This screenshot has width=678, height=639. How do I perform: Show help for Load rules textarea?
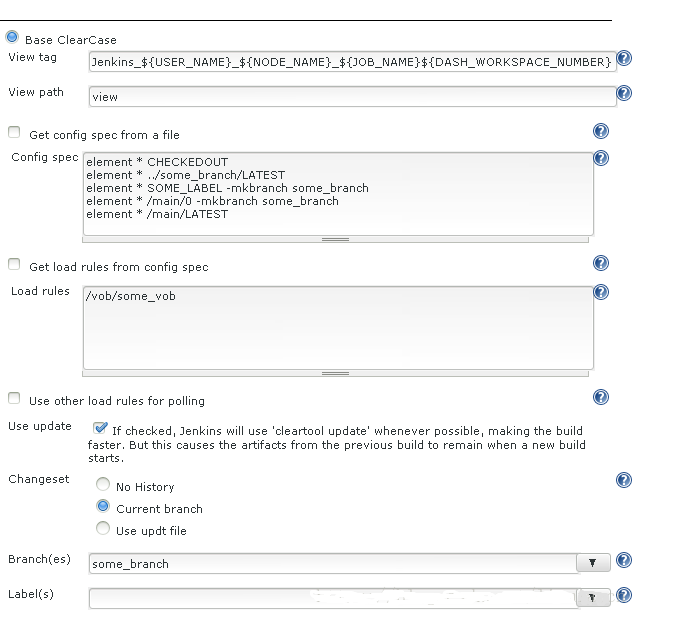pyautogui.click(x=601, y=292)
